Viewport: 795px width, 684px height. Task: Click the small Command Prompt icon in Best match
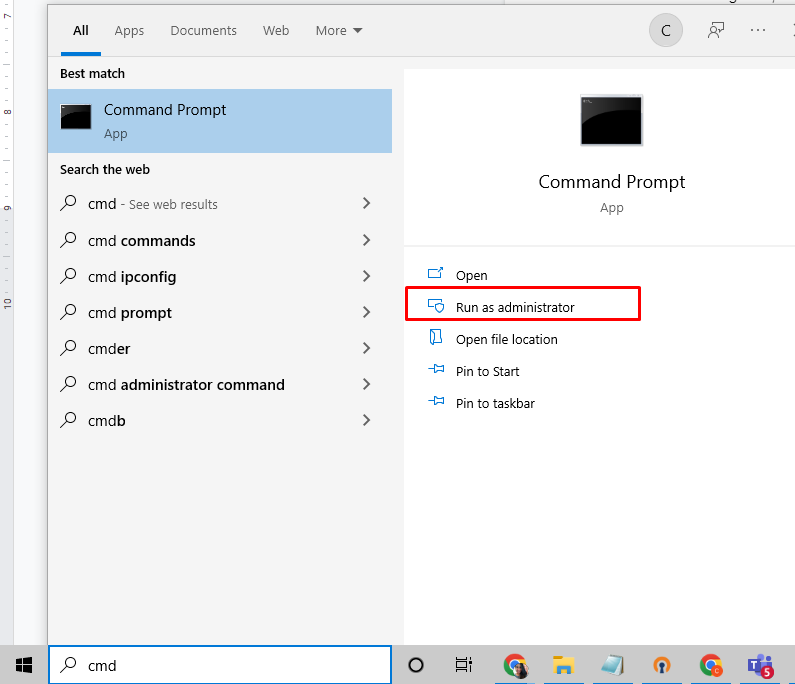[76, 117]
